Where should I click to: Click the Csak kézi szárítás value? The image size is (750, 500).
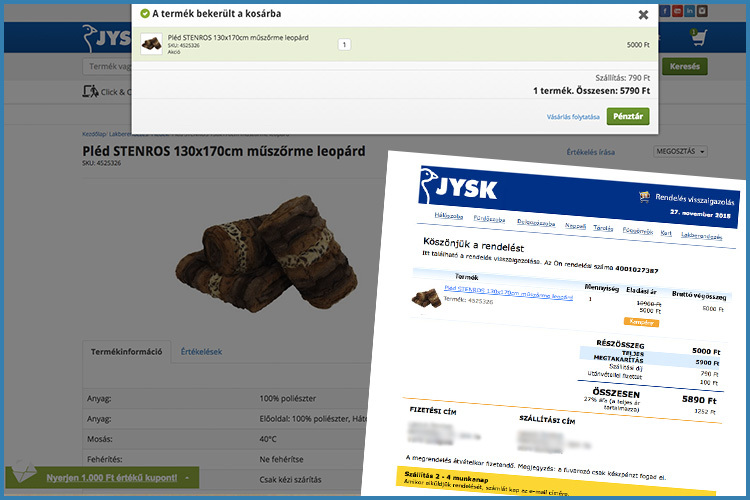(x=290, y=479)
